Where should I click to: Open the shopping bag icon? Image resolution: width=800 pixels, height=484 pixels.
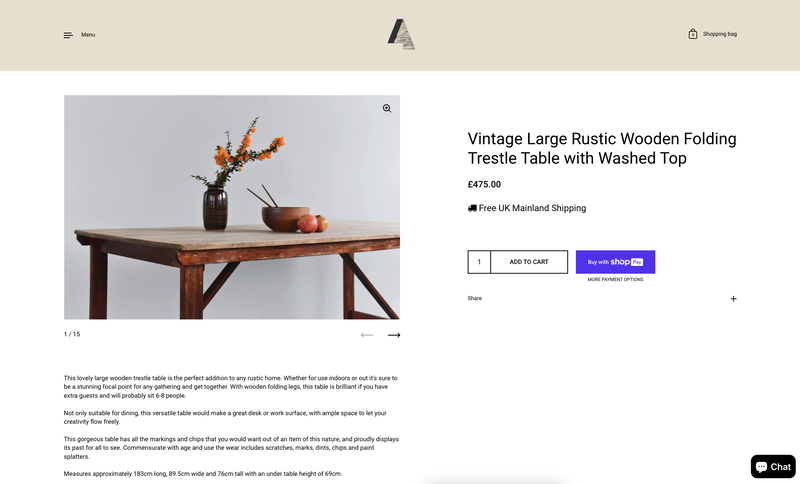tap(692, 34)
